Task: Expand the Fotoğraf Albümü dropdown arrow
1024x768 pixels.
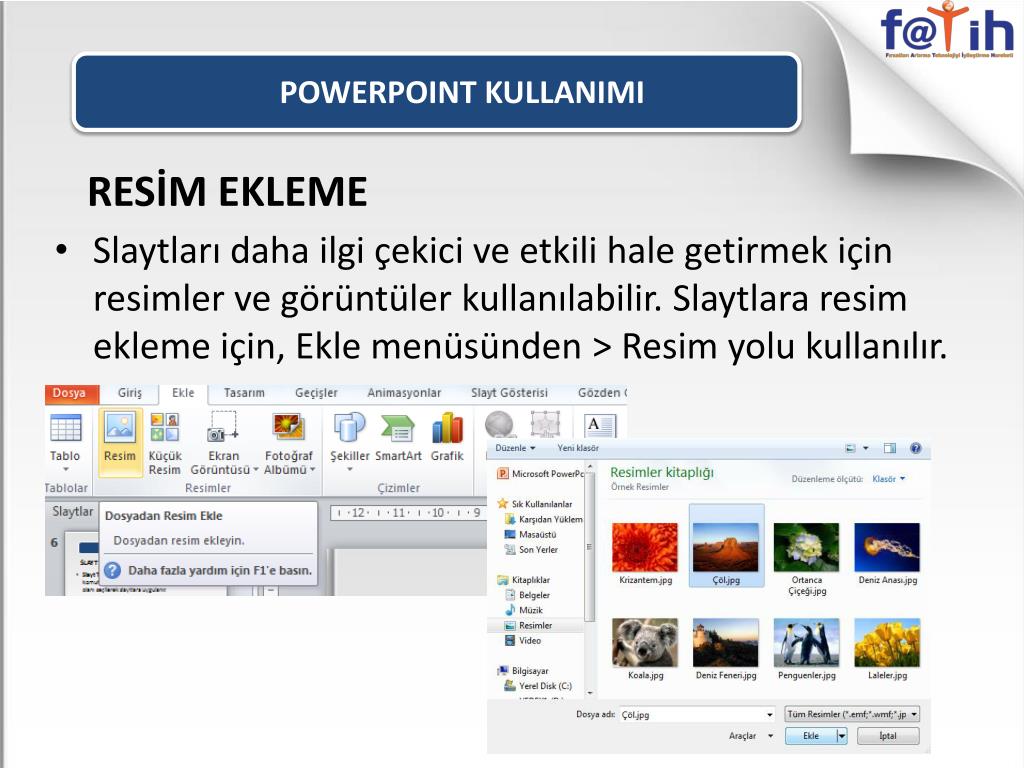Action: 313,470
